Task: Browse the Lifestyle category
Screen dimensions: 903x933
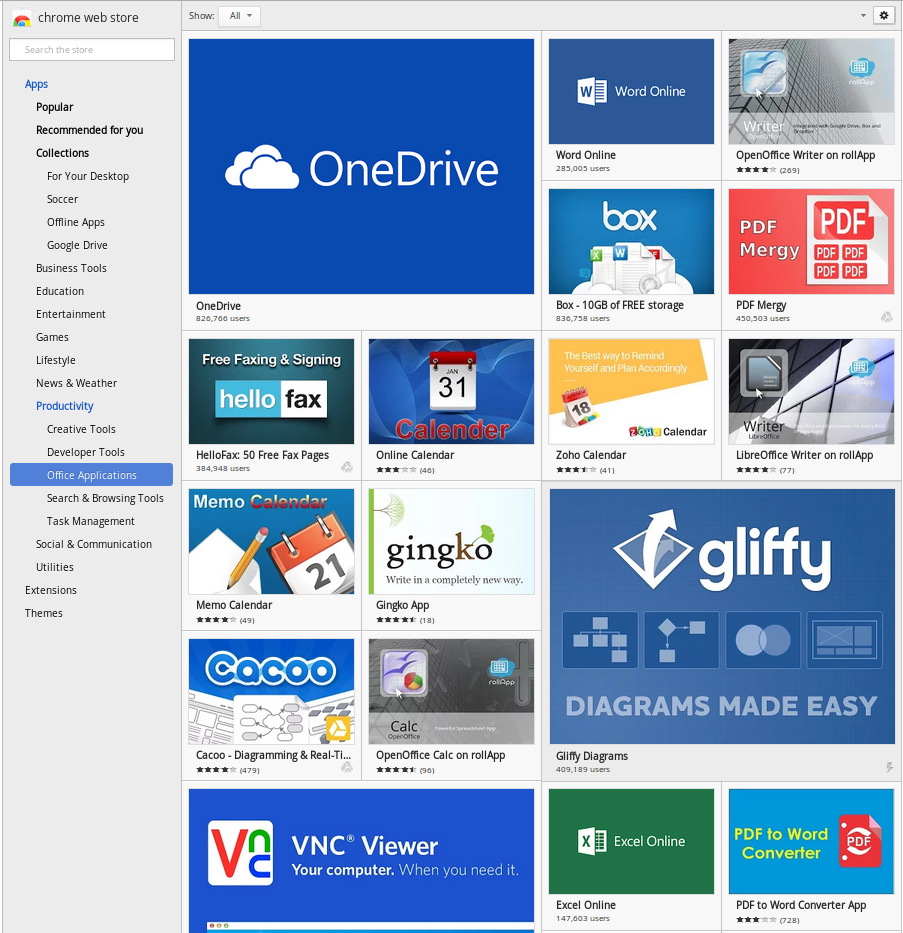Action: (x=55, y=360)
